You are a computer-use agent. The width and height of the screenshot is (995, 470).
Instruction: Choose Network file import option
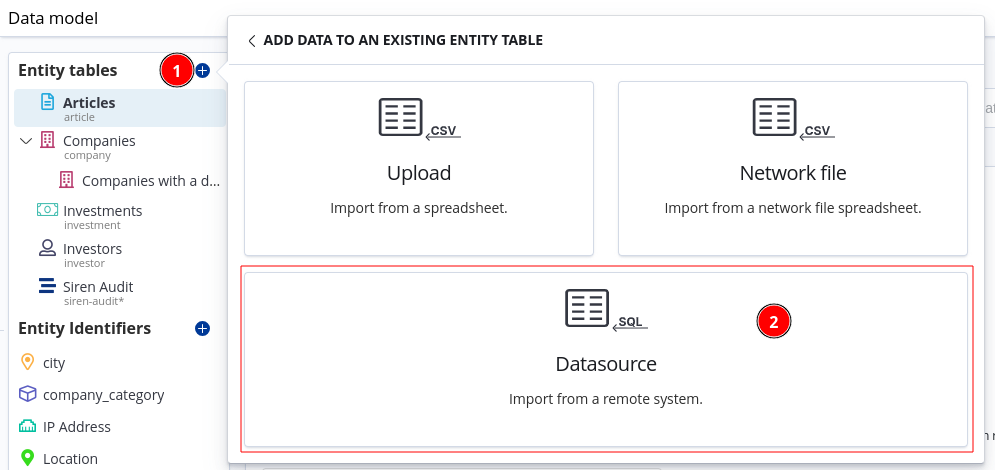(x=793, y=168)
